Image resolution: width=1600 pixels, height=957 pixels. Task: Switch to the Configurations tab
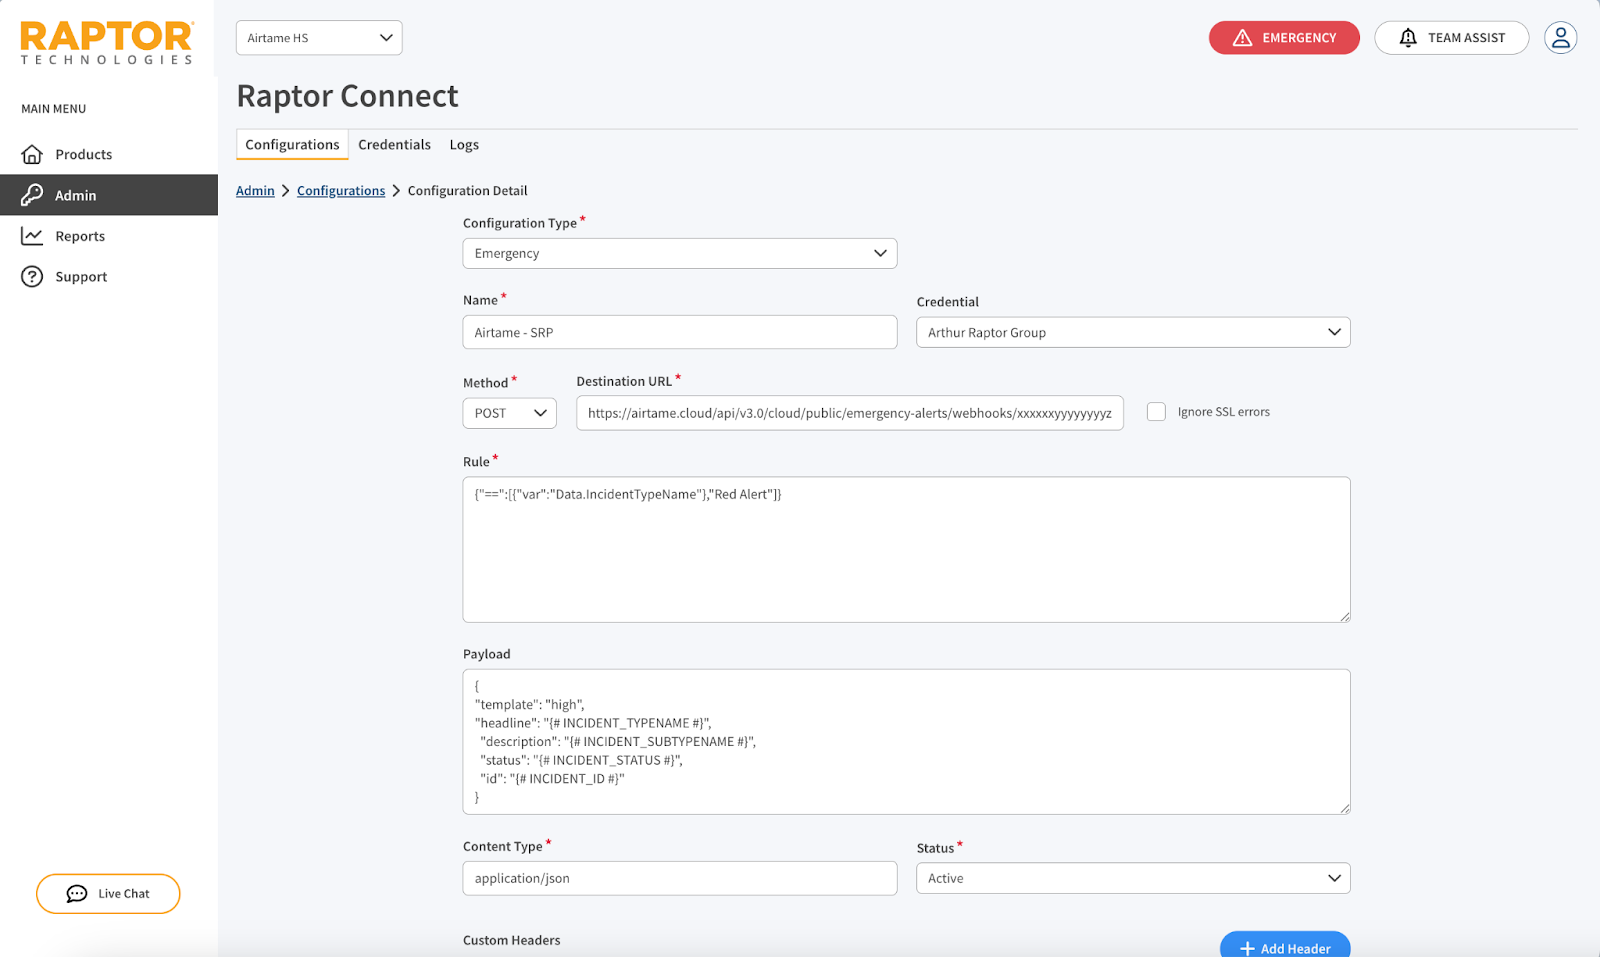[x=292, y=144]
